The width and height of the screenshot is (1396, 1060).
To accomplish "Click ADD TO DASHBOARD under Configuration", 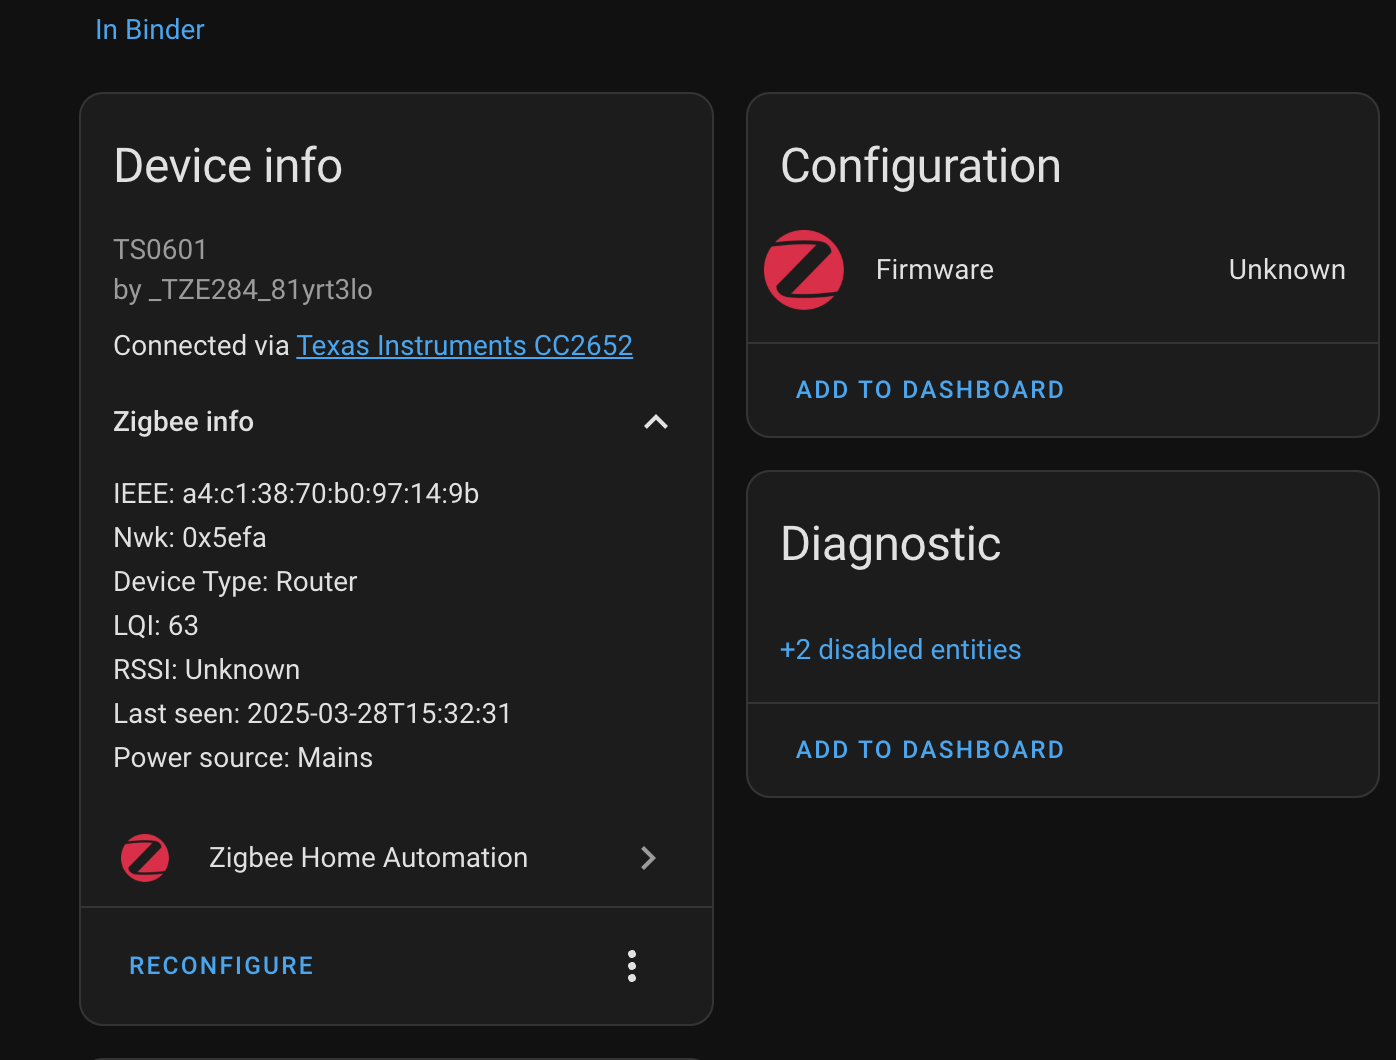I will (x=929, y=389).
